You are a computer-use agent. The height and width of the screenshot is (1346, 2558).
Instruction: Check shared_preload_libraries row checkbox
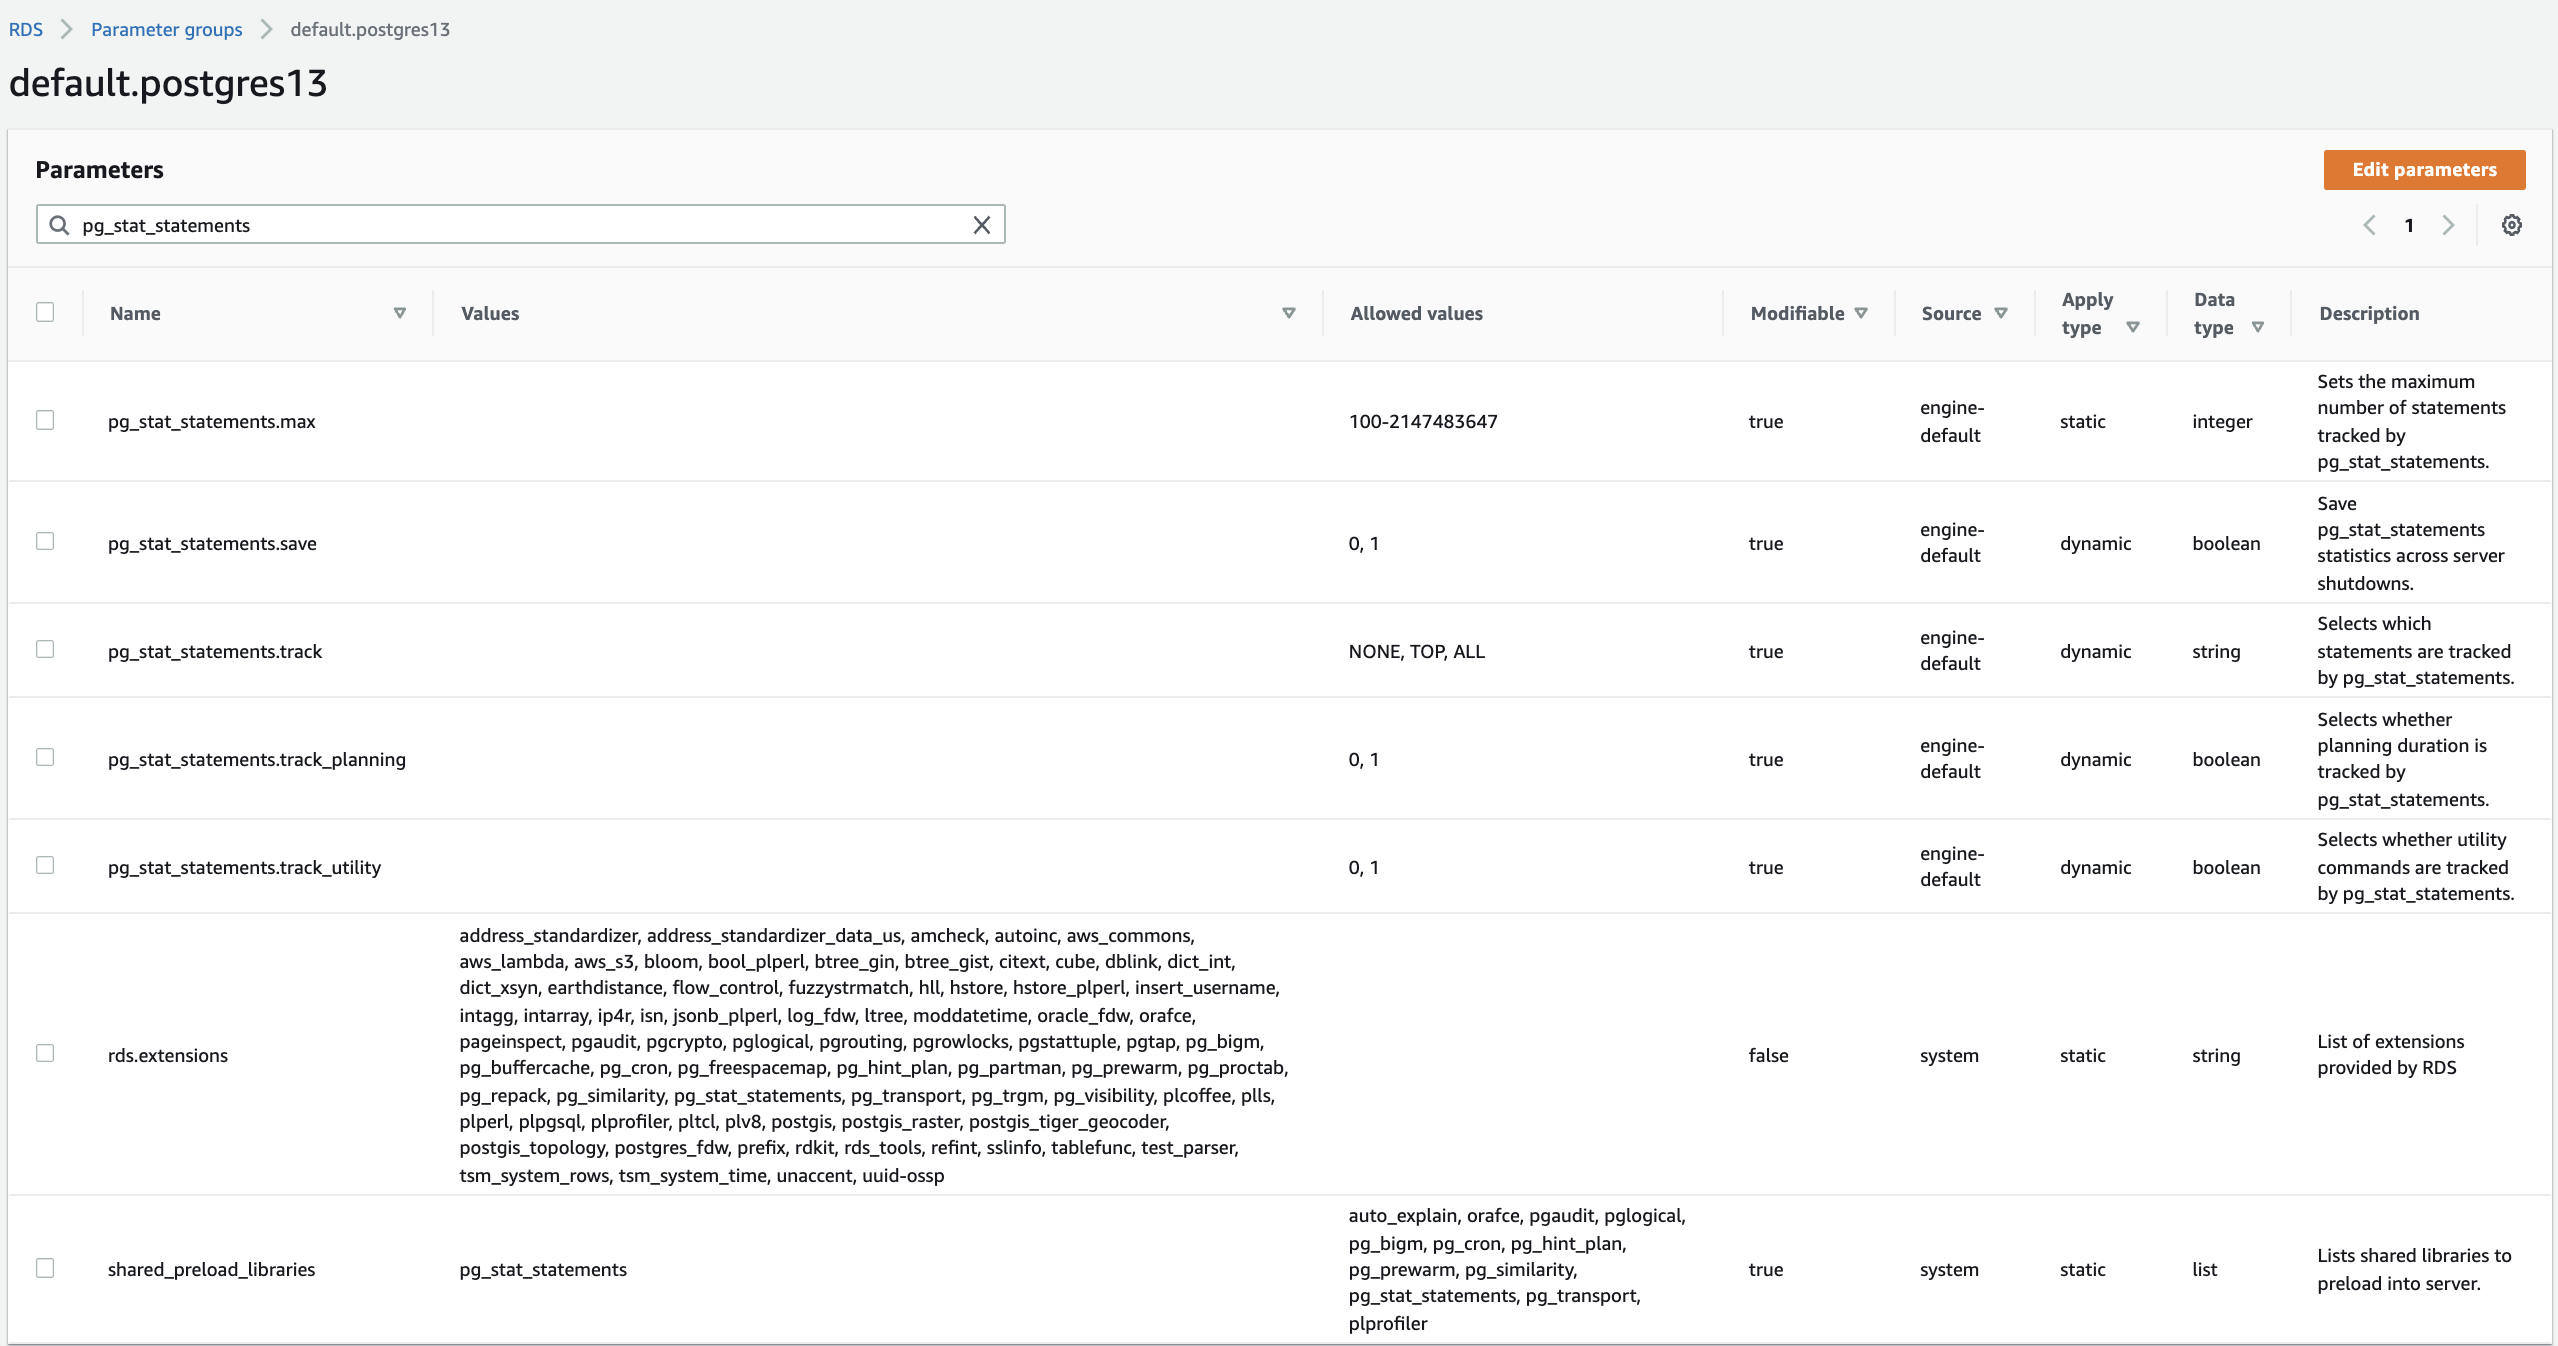(45, 1268)
